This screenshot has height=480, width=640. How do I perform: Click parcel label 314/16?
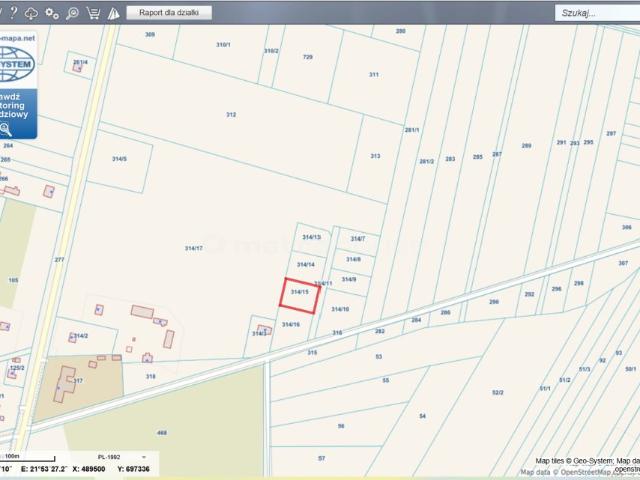(x=291, y=324)
